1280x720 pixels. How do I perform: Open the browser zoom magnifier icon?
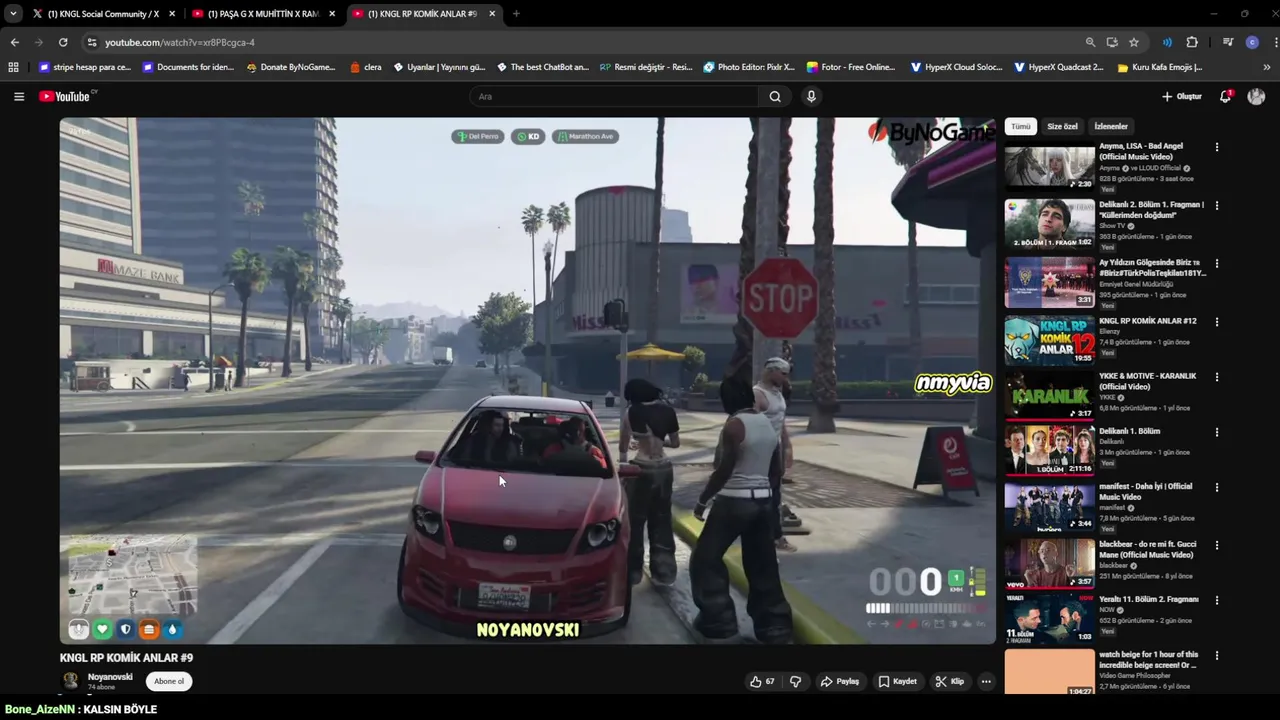1090,42
